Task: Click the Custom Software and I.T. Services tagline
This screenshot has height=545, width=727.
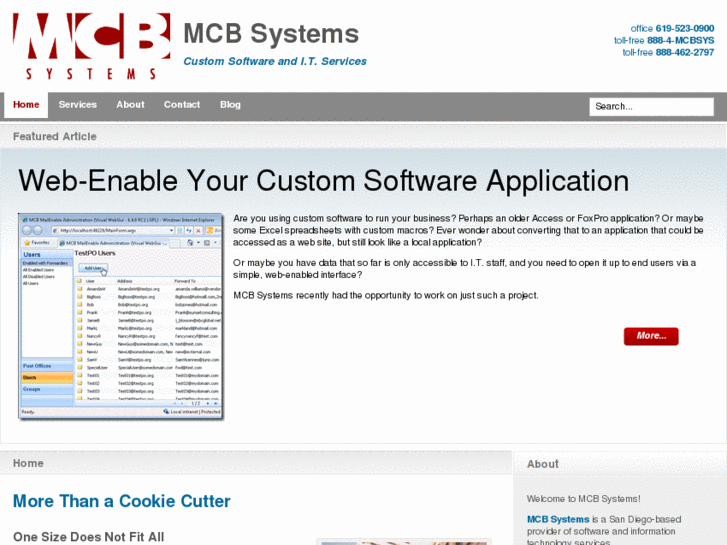Action: point(275,61)
